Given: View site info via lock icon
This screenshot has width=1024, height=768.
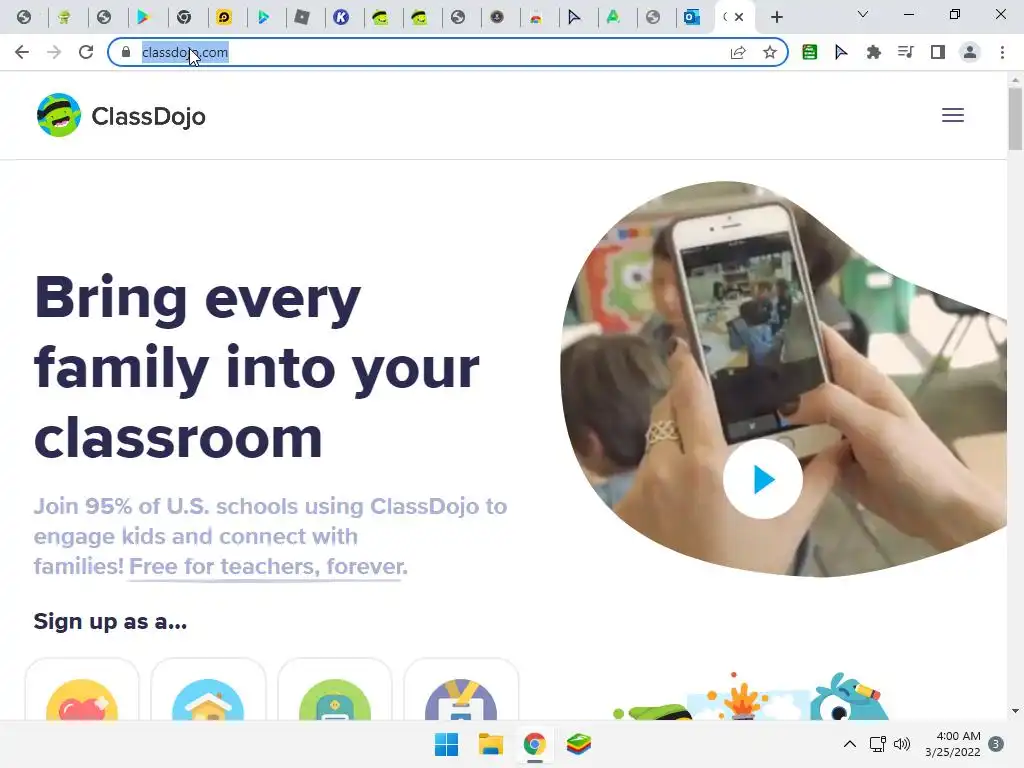Looking at the screenshot, I should (x=126, y=52).
